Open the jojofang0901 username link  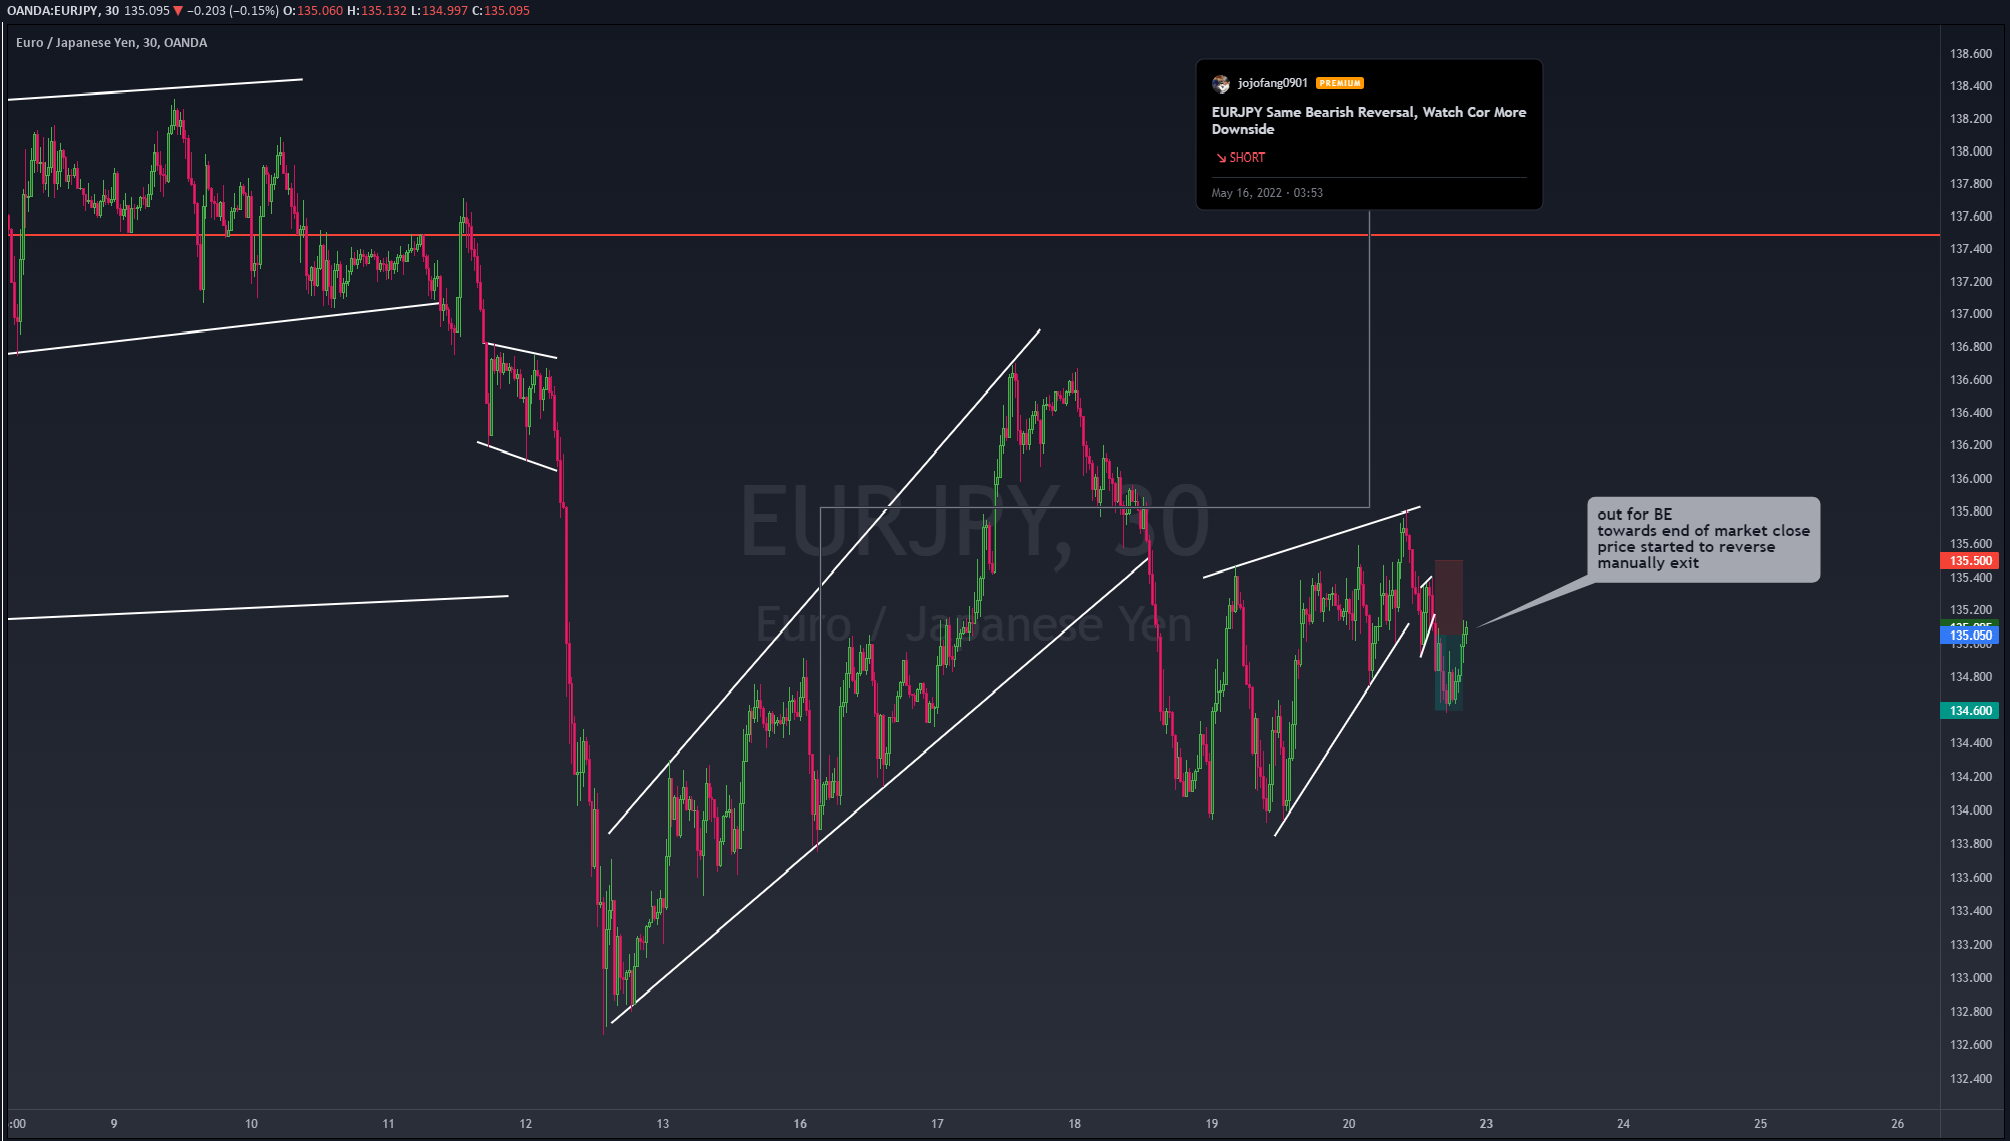[x=1272, y=83]
